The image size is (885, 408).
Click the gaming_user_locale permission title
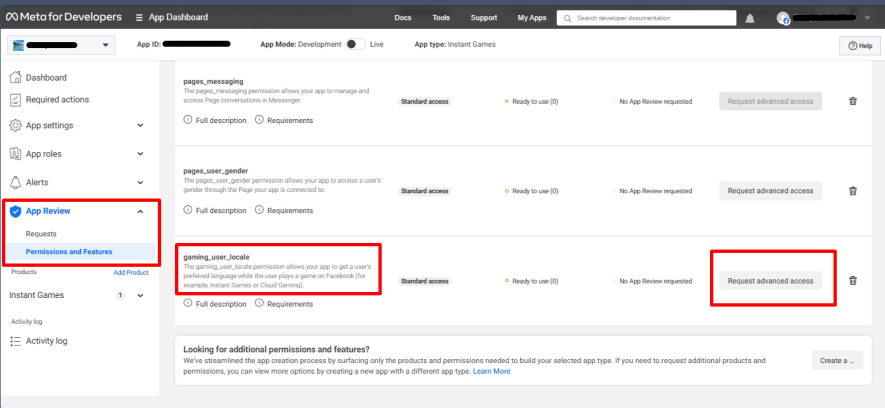click(216, 257)
